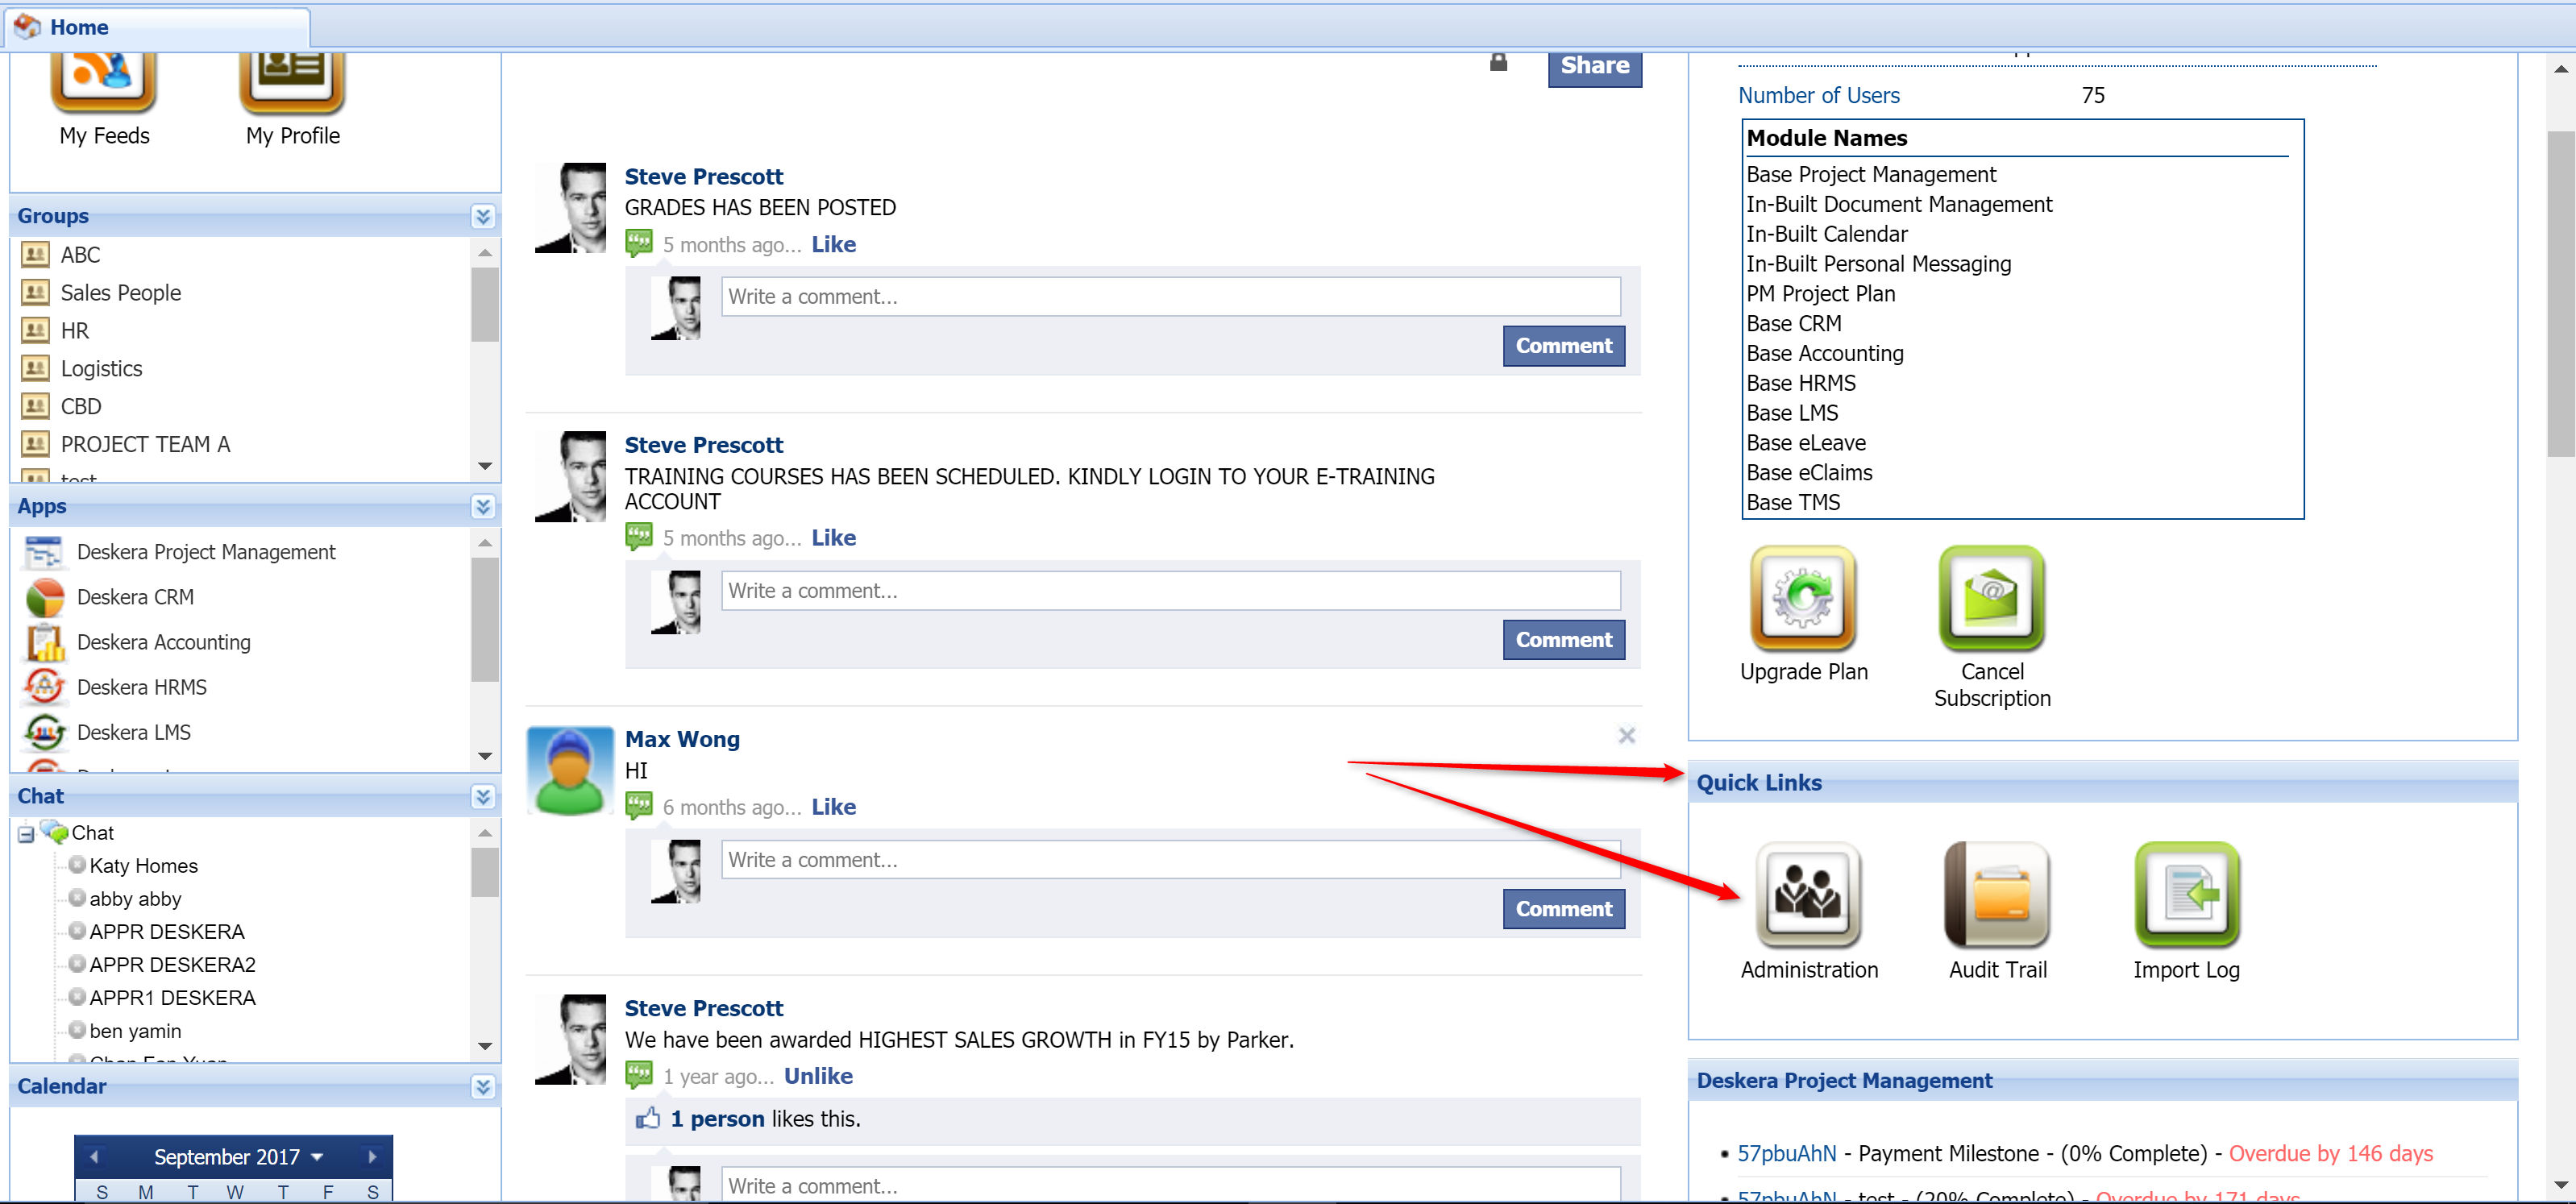Like Max Wong's HI post
The width and height of the screenshot is (2576, 1204).
pyautogui.click(x=833, y=807)
